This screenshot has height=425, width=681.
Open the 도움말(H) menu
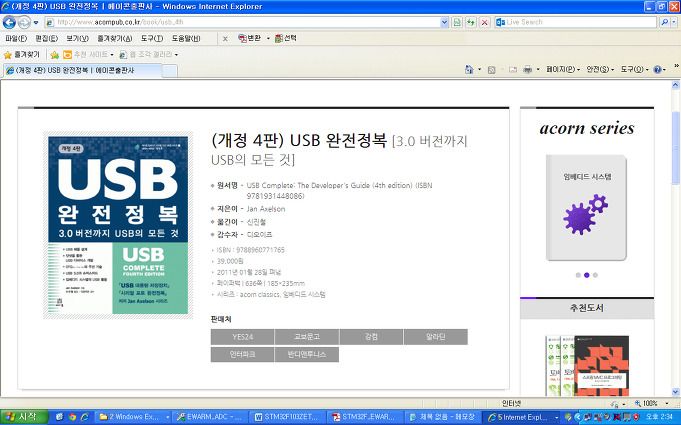coord(186,39)
